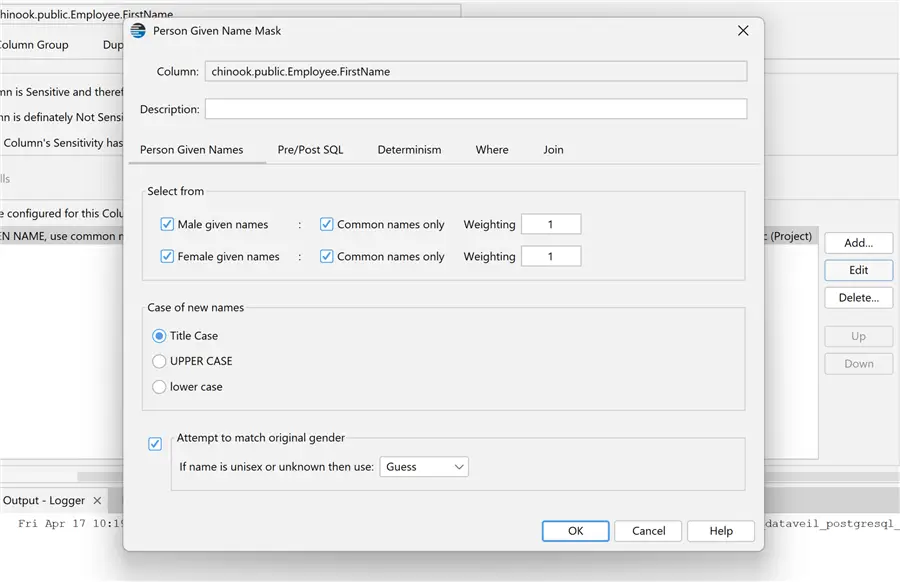Click Add... button in background window
Image resolution: width=900 pixels, height=582 pixels.
click(859, 243)
